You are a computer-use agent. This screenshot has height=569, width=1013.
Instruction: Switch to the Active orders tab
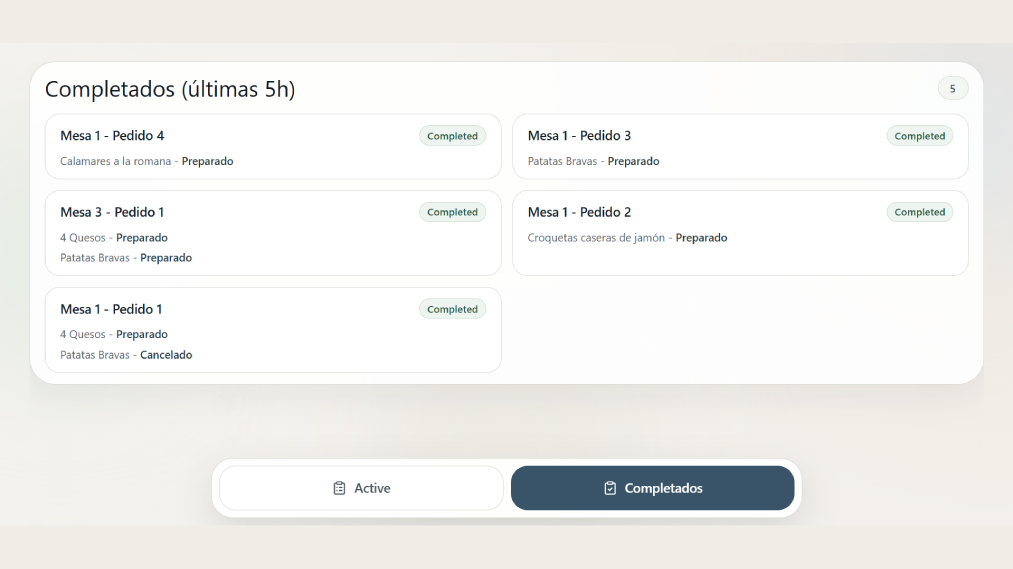click(x=361, y=488)
